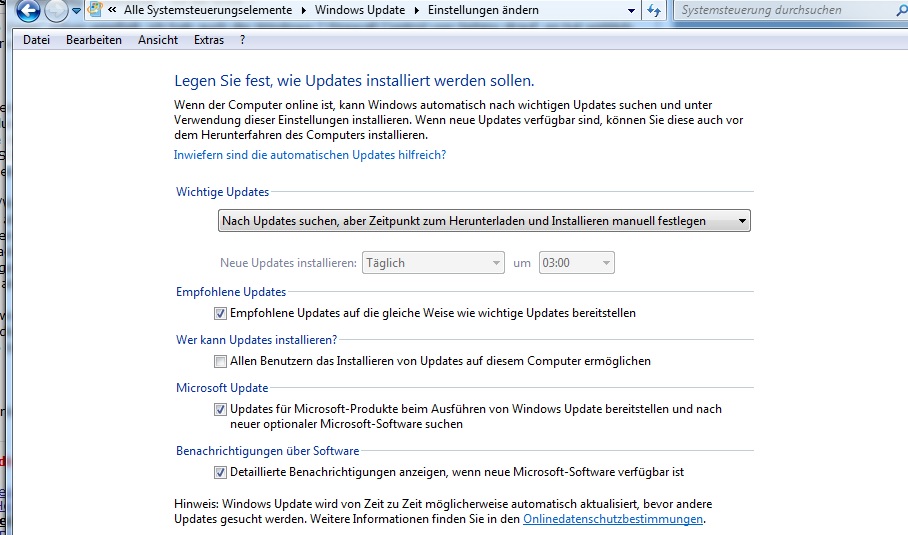
Task: Toggle Empfohlene Updates checkbox
Action: click(220, 313)
